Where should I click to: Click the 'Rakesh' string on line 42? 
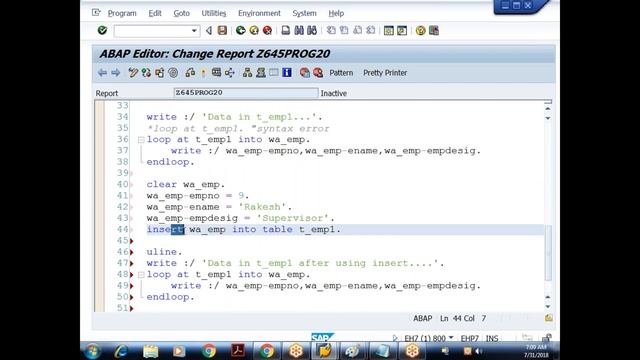click(x=262, y=207)
